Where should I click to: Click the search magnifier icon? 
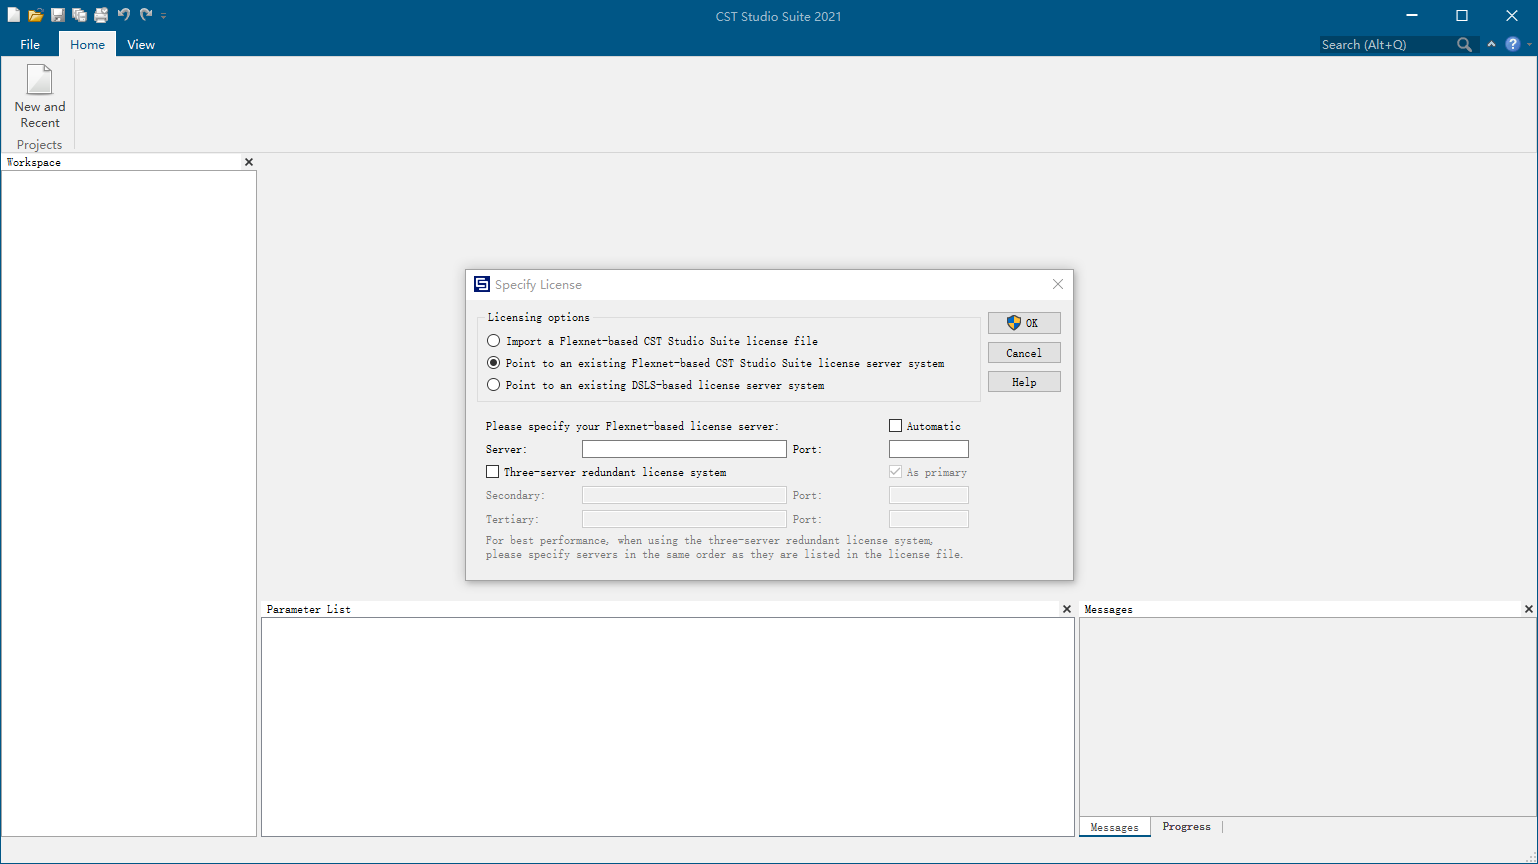(1464, 45)
